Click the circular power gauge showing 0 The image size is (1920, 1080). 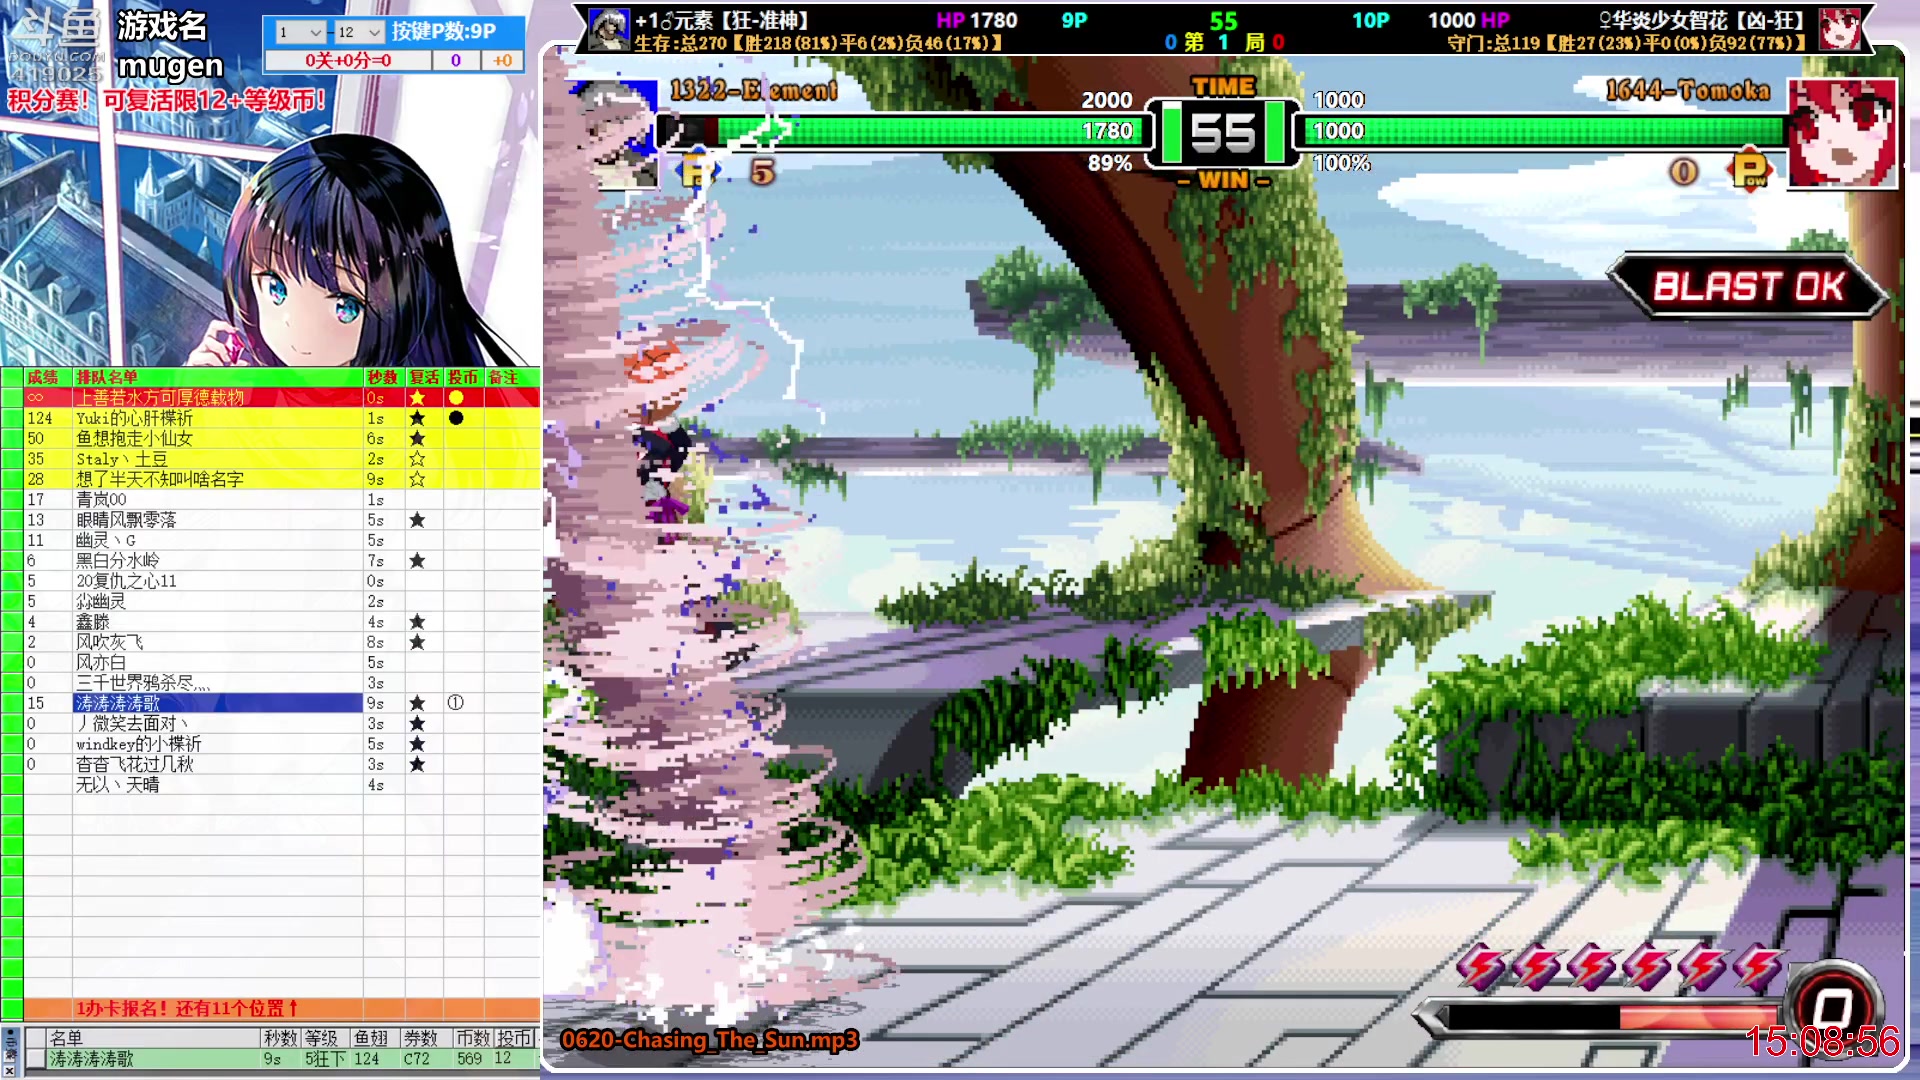[x=1832, y=1007]
